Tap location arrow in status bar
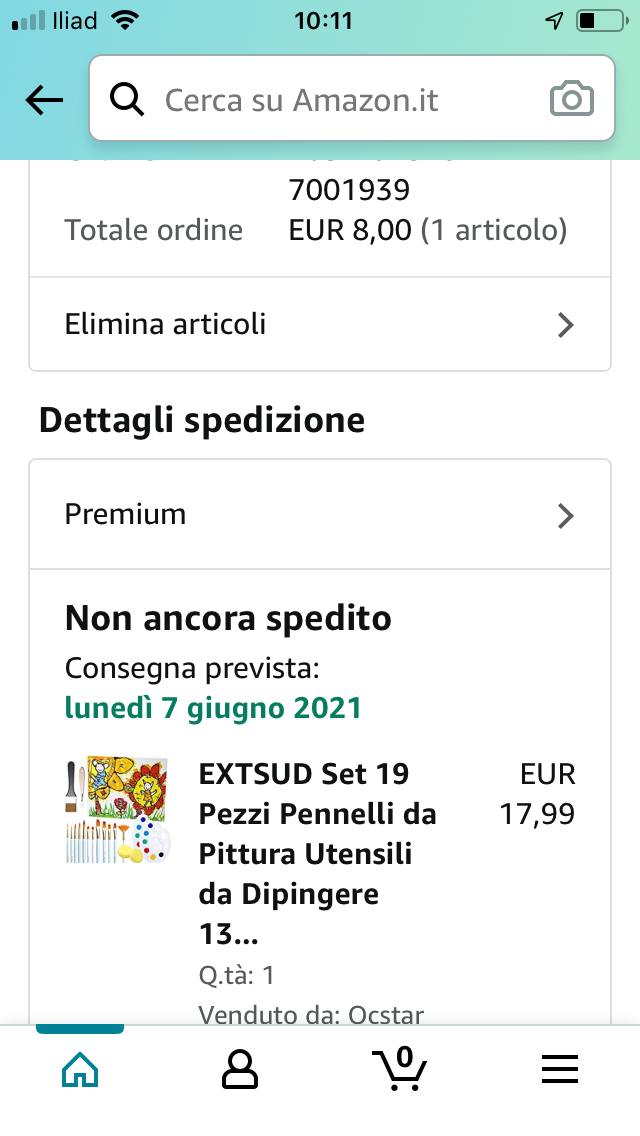 (x=555, y=21)
